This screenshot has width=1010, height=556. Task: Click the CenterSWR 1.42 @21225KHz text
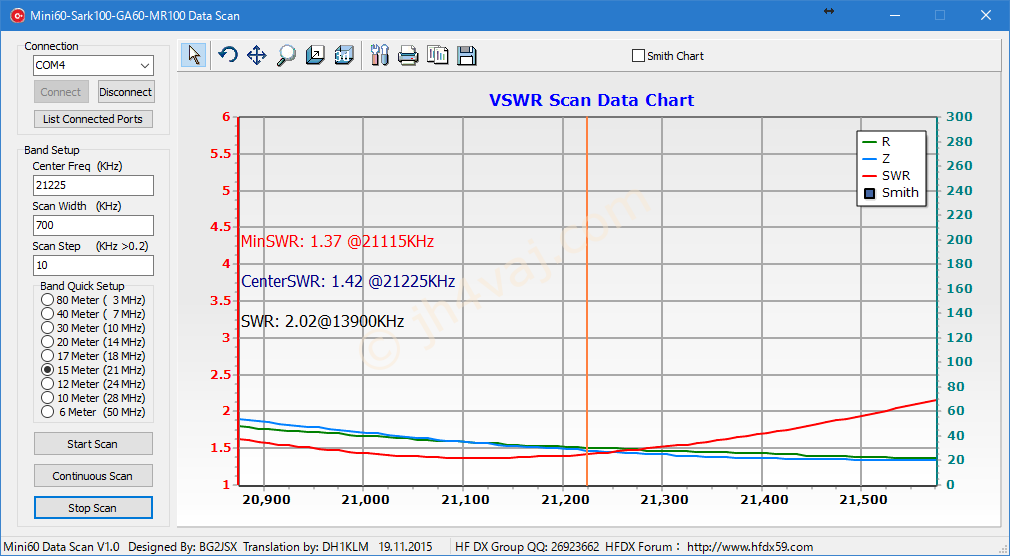[x=348, y=282]
